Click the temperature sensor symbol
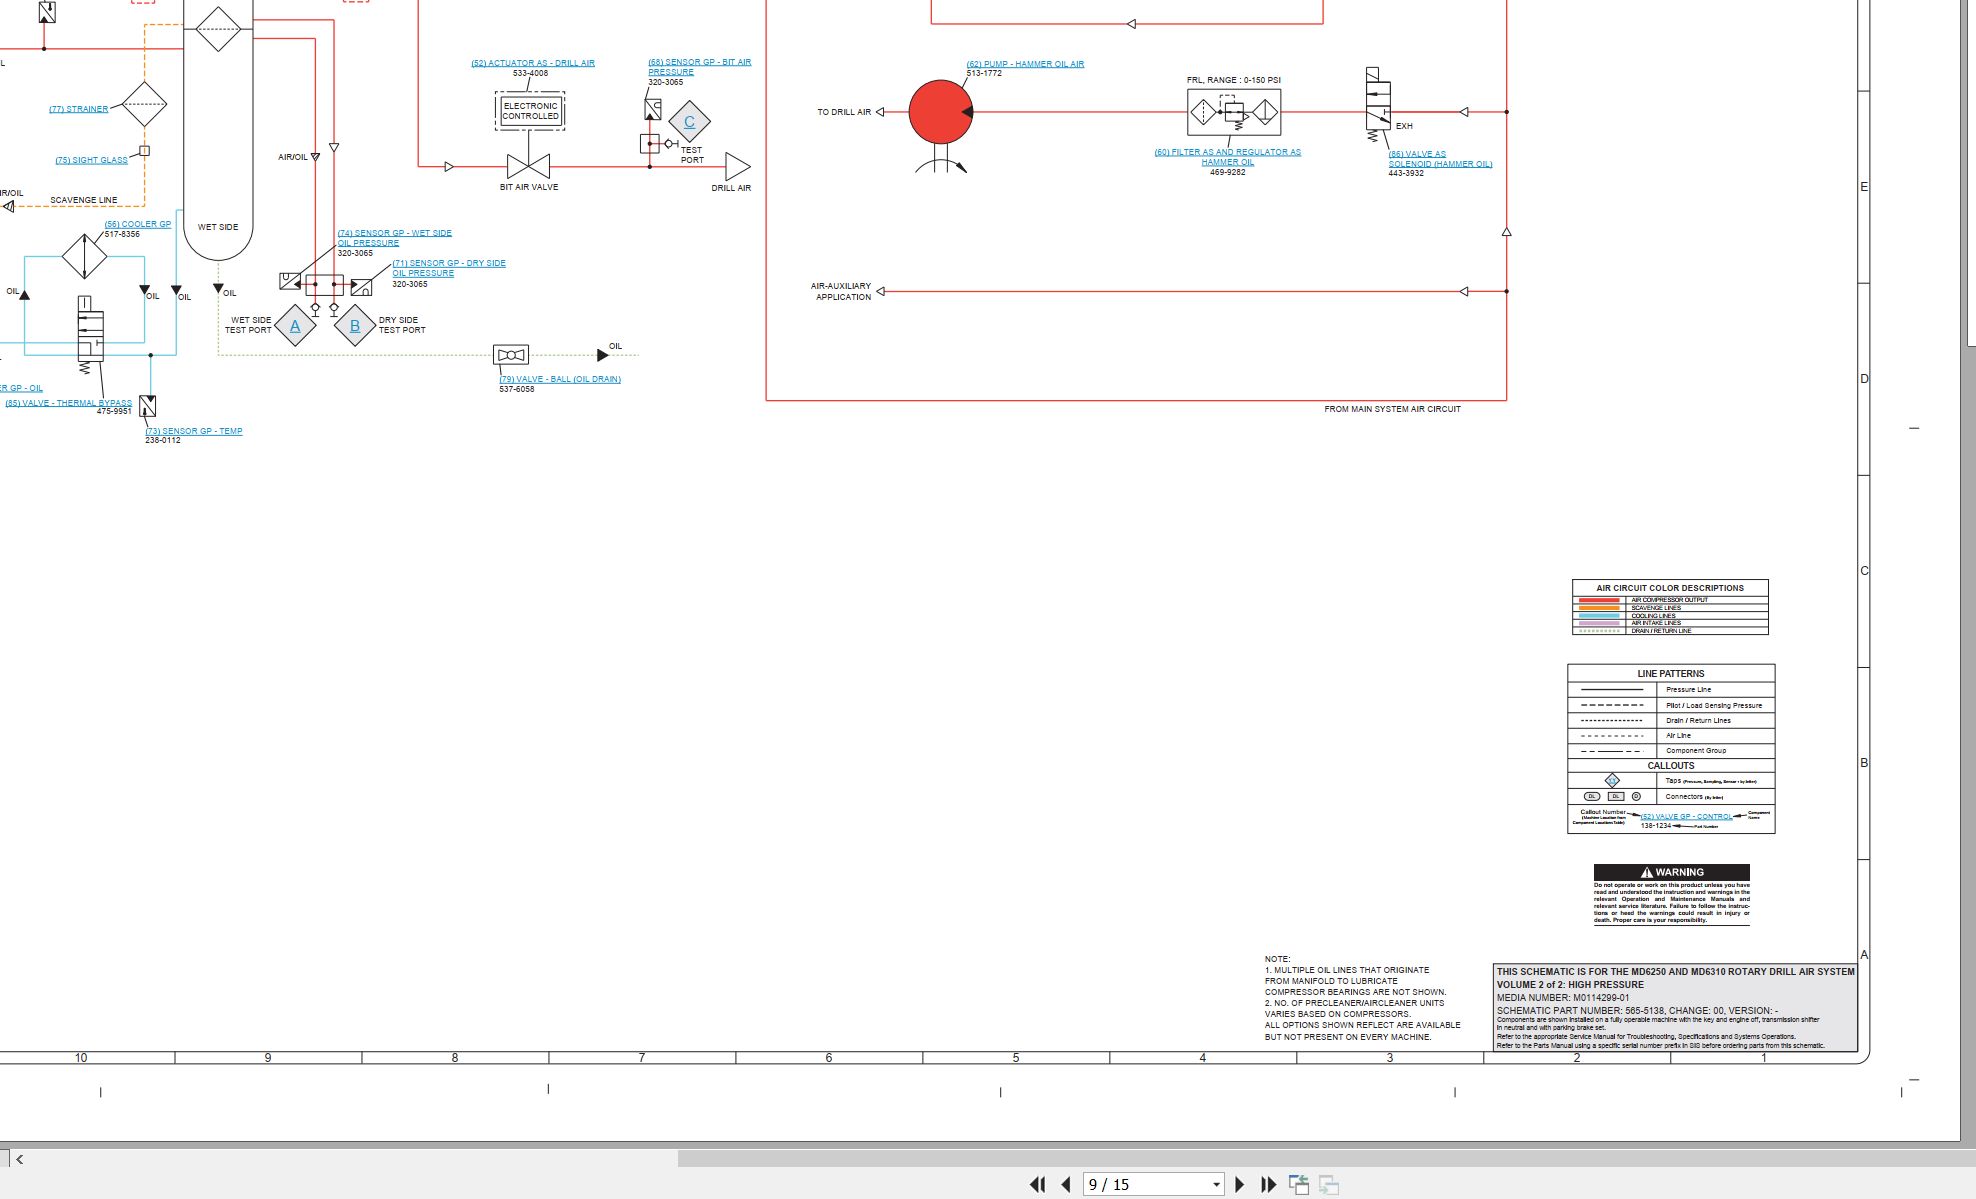 coord(148,406)
